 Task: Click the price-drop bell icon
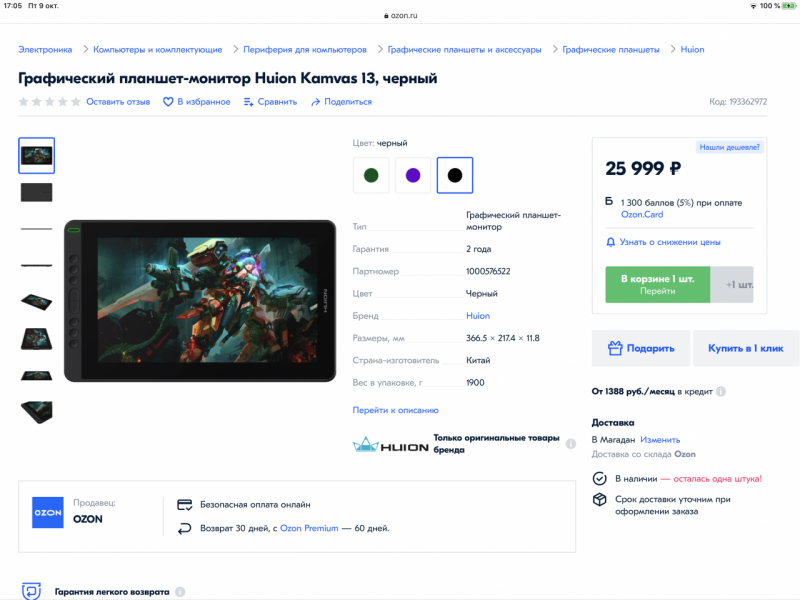(x=610, y=242)
